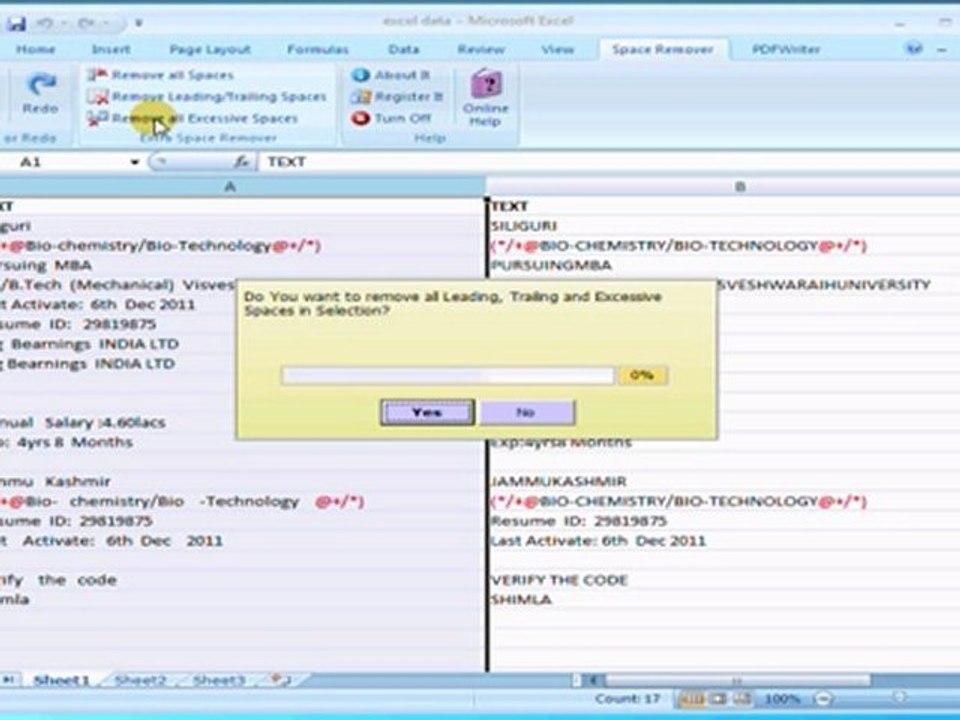Screen dimensions: 960x720
Task: Click the Turn Off label
Action: [x=403, y=118]
